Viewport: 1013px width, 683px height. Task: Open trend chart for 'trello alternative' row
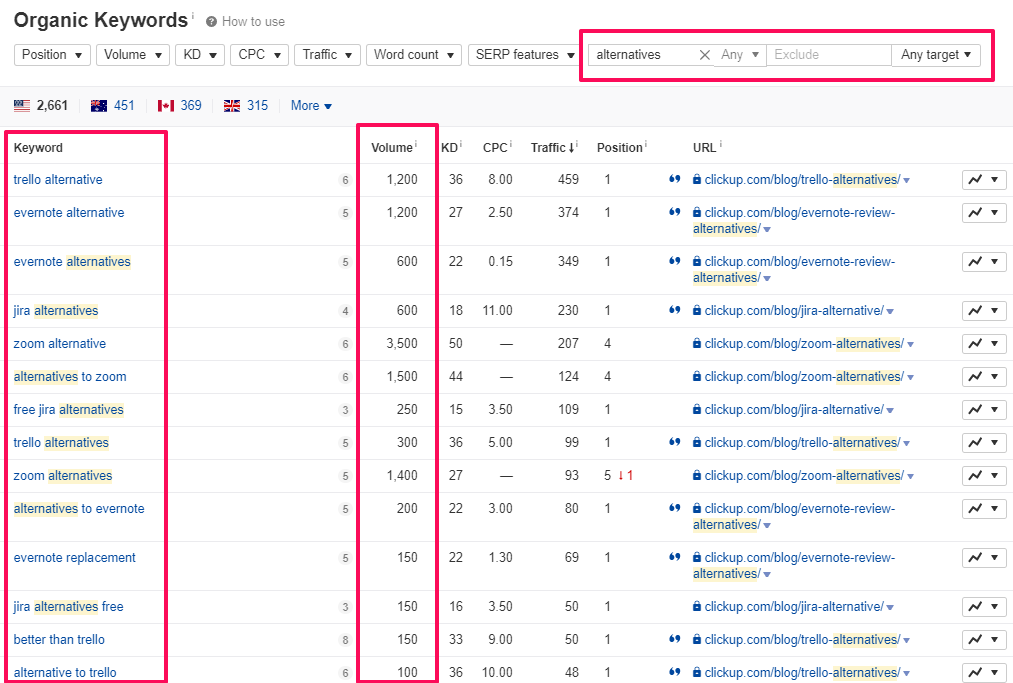(984, 180)
